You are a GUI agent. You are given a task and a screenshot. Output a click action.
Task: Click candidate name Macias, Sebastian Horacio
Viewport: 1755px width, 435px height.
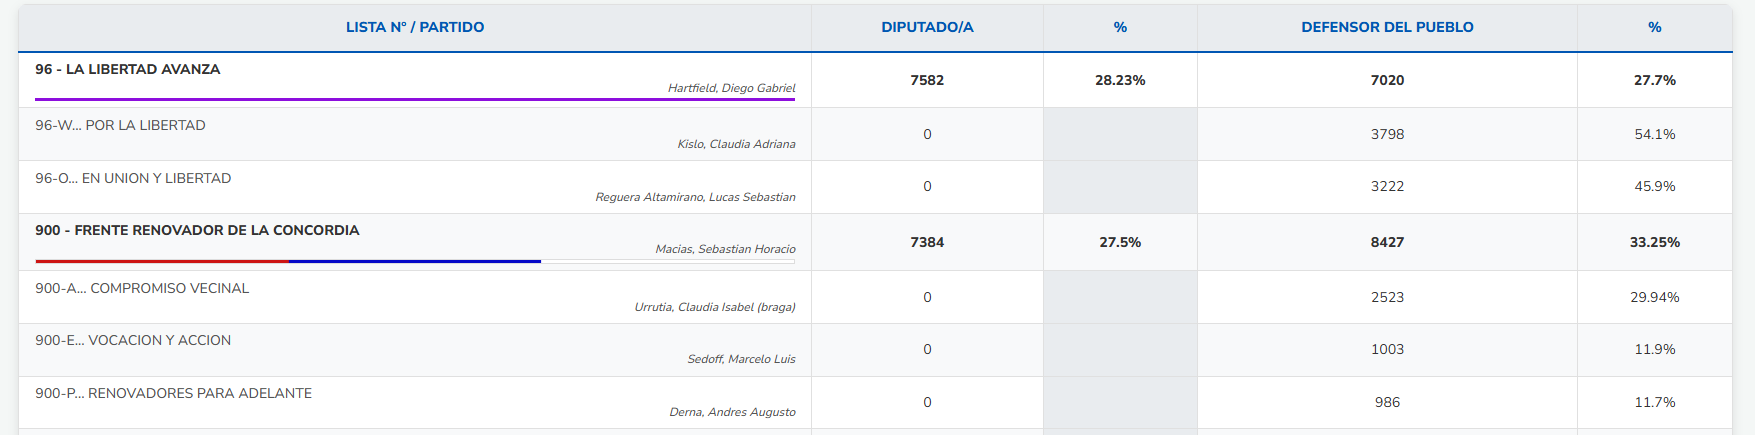pos(725,249)
